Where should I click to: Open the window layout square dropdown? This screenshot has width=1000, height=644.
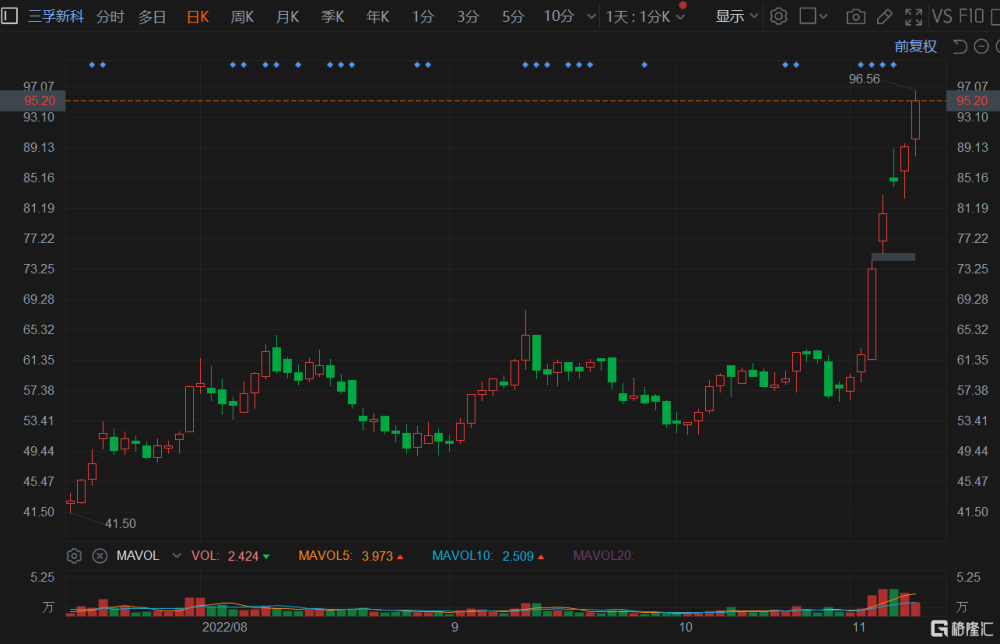(x=813, y=16)
